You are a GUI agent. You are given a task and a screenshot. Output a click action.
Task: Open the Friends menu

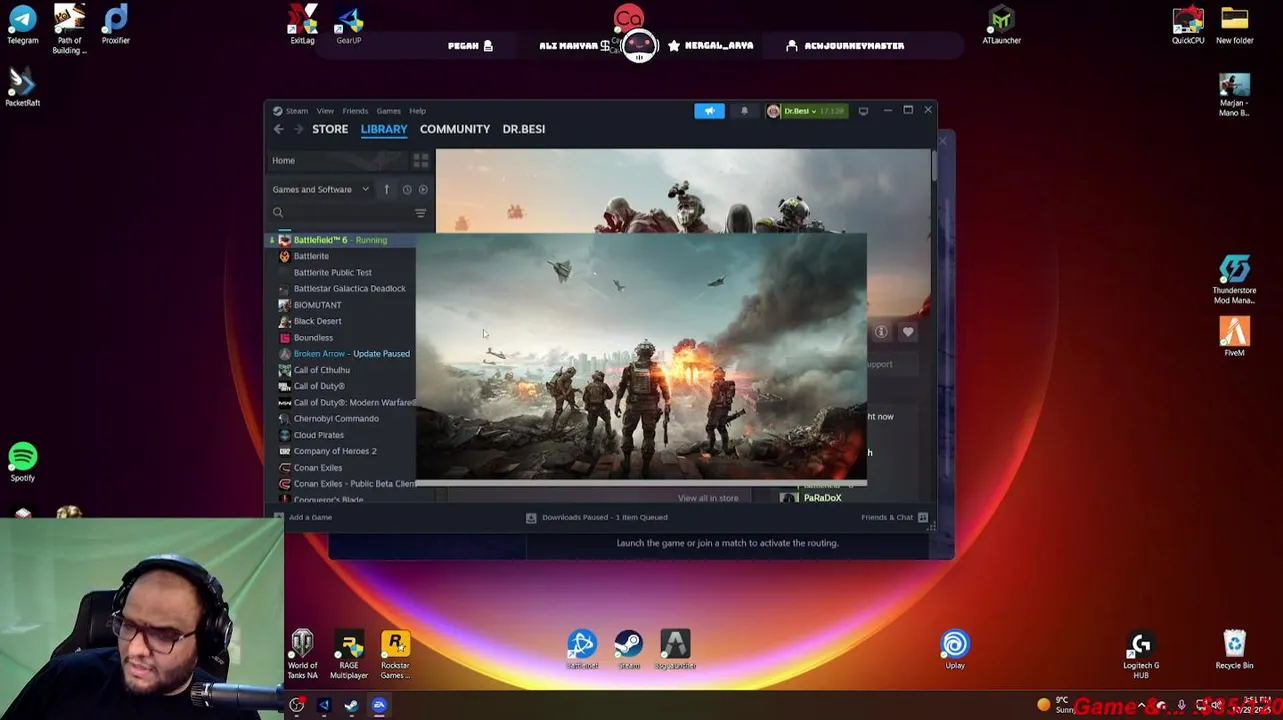tap(355, 111)
